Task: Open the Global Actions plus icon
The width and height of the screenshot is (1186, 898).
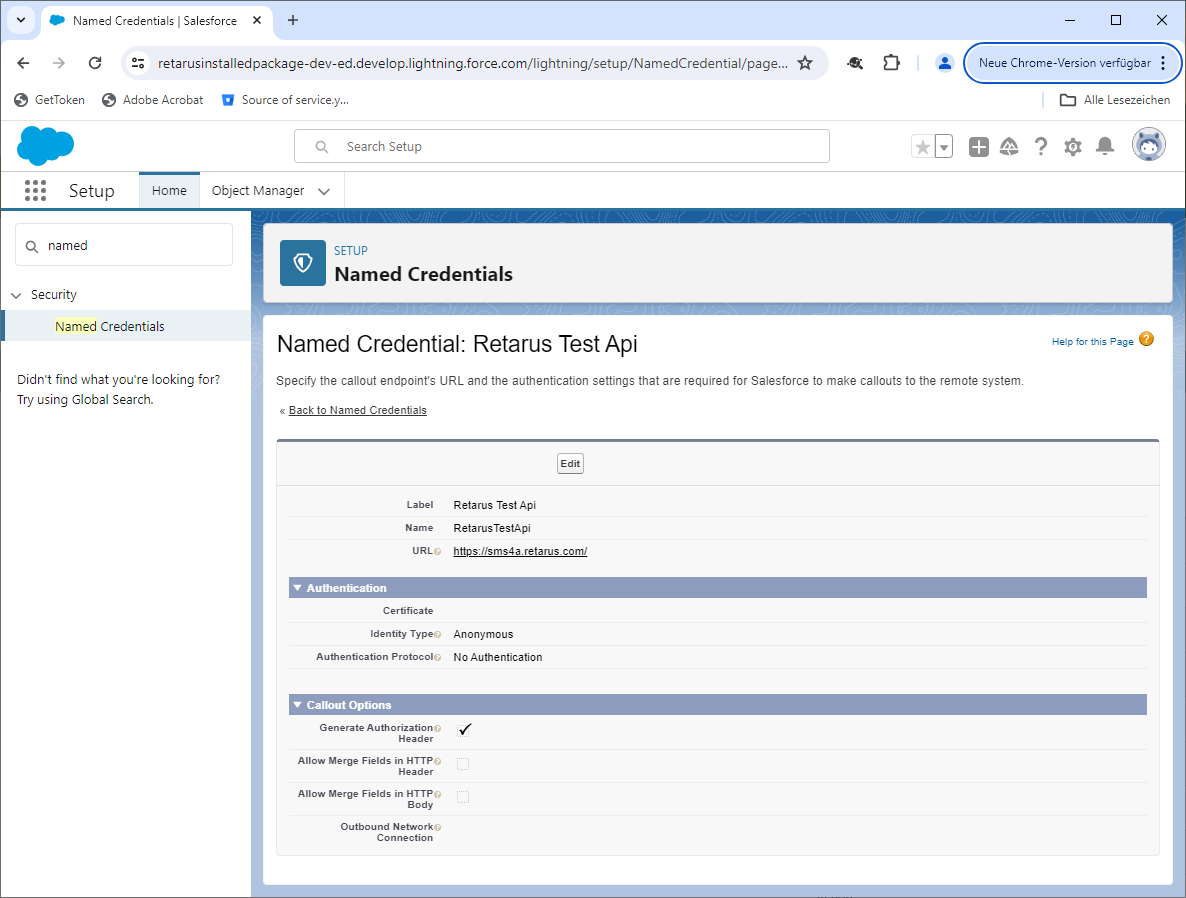Action: click(x=979, y=147)
